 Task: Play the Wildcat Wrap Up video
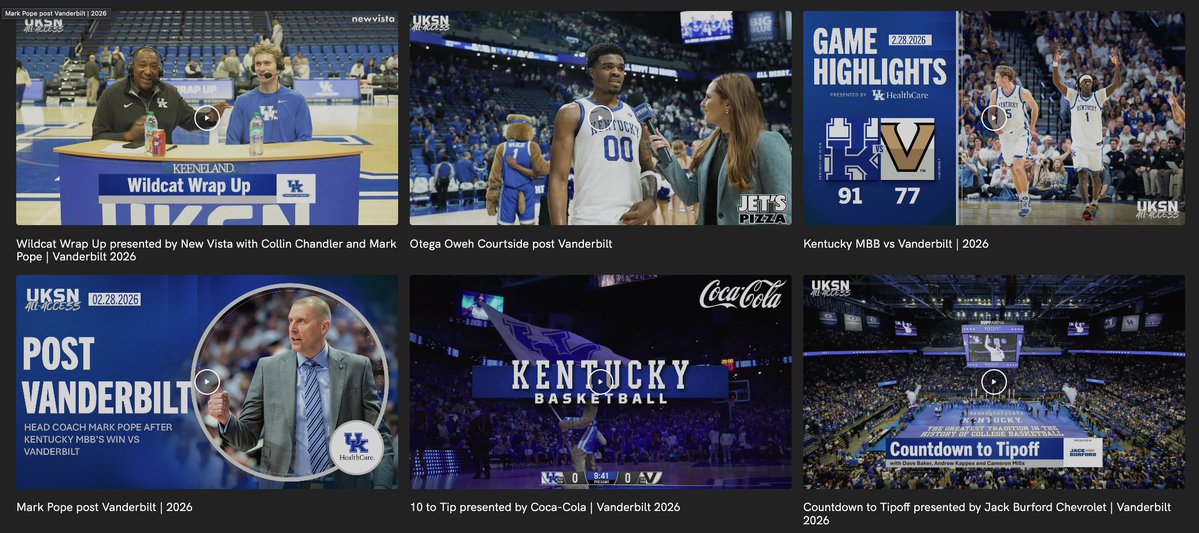tap(206, 118)
